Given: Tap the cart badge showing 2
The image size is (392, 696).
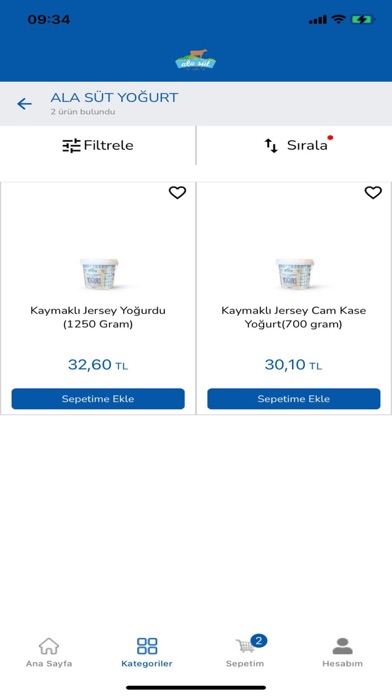Looking at the screenshot, I should click(x=259, y=641).
